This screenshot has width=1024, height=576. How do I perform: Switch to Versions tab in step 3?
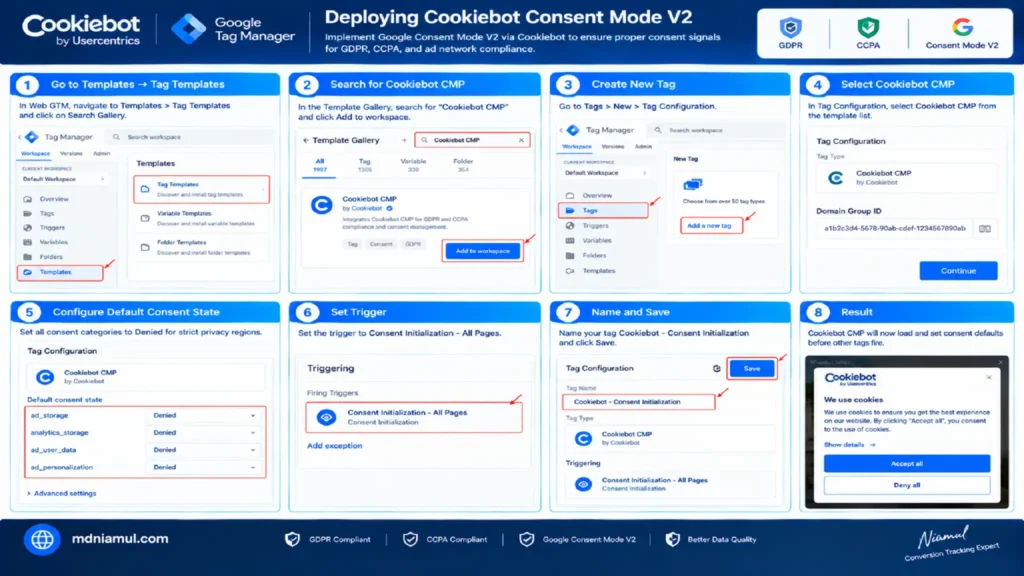613,147
